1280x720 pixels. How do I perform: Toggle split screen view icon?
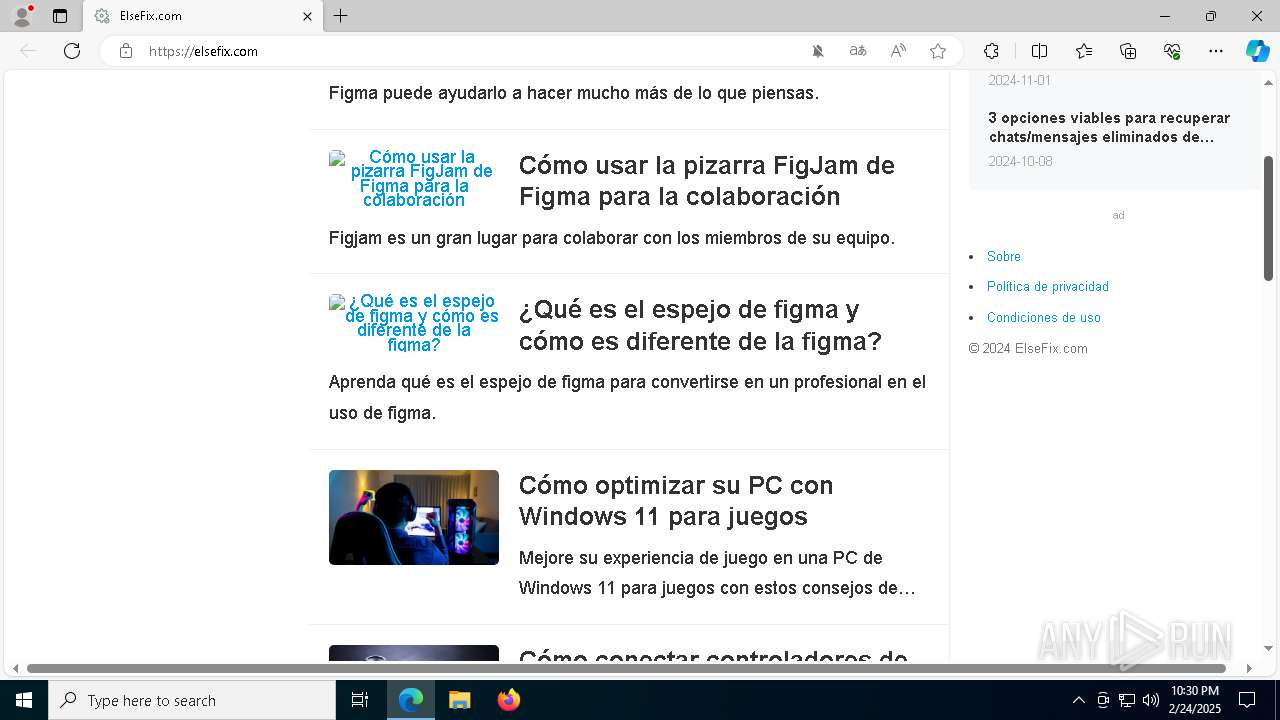pyautogui.click(x=1039, y=51)
